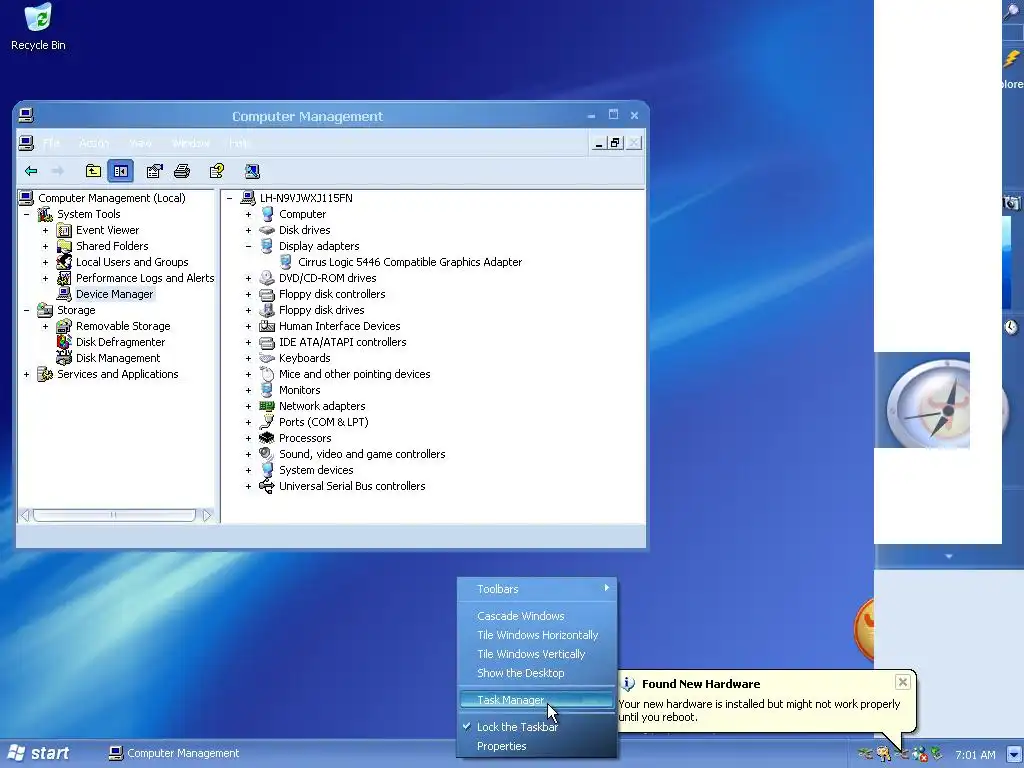Open the Toolbars submenu

coord(537,589)
